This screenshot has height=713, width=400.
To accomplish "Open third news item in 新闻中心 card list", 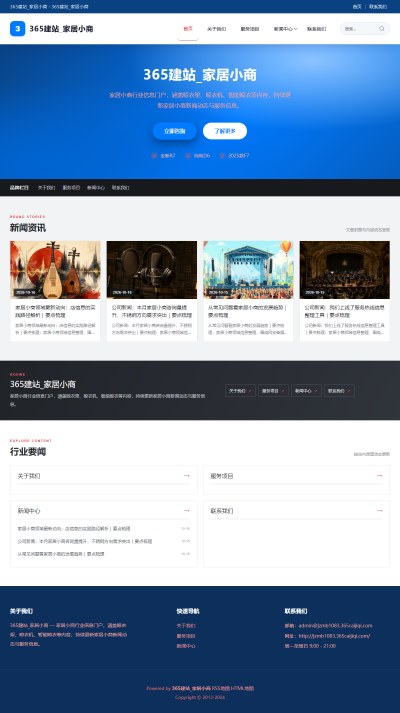I will pos(61,554).
